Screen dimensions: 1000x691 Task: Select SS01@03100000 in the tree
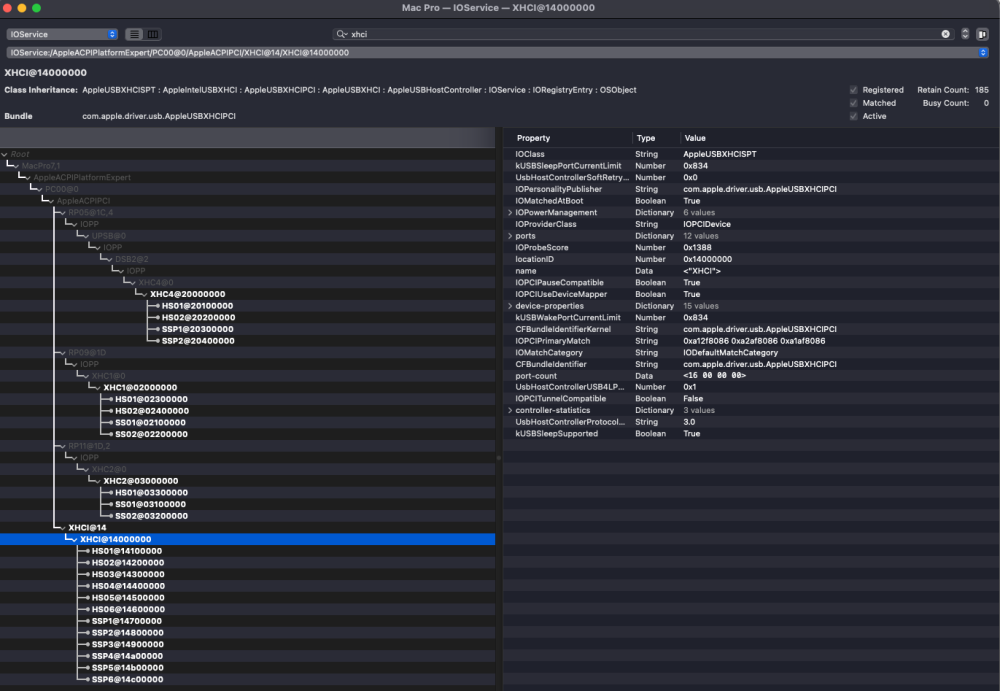[x=150, y=504]
